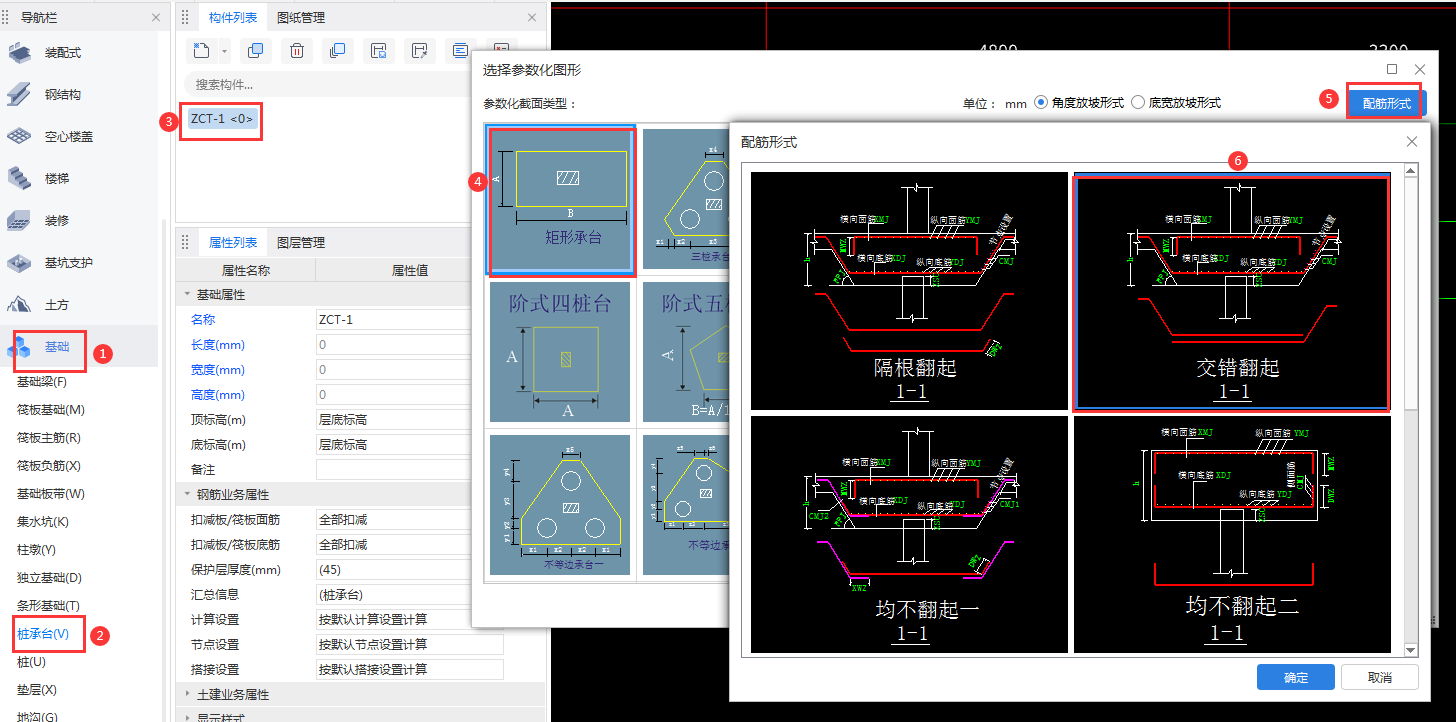Select 角度放坡形式 radio option
Viewport: 1456px width, 722px height.
point(1041,103)
